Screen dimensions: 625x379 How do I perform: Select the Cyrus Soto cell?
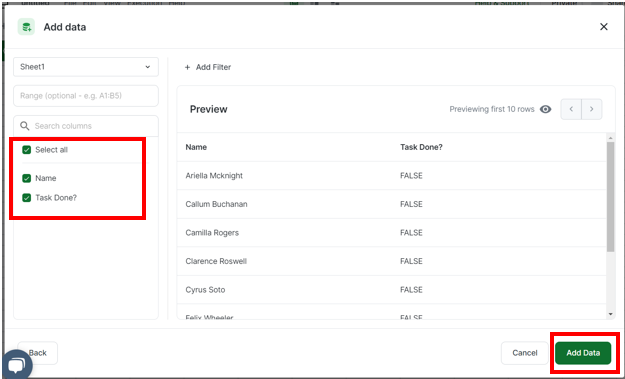[x=205, y=290]
